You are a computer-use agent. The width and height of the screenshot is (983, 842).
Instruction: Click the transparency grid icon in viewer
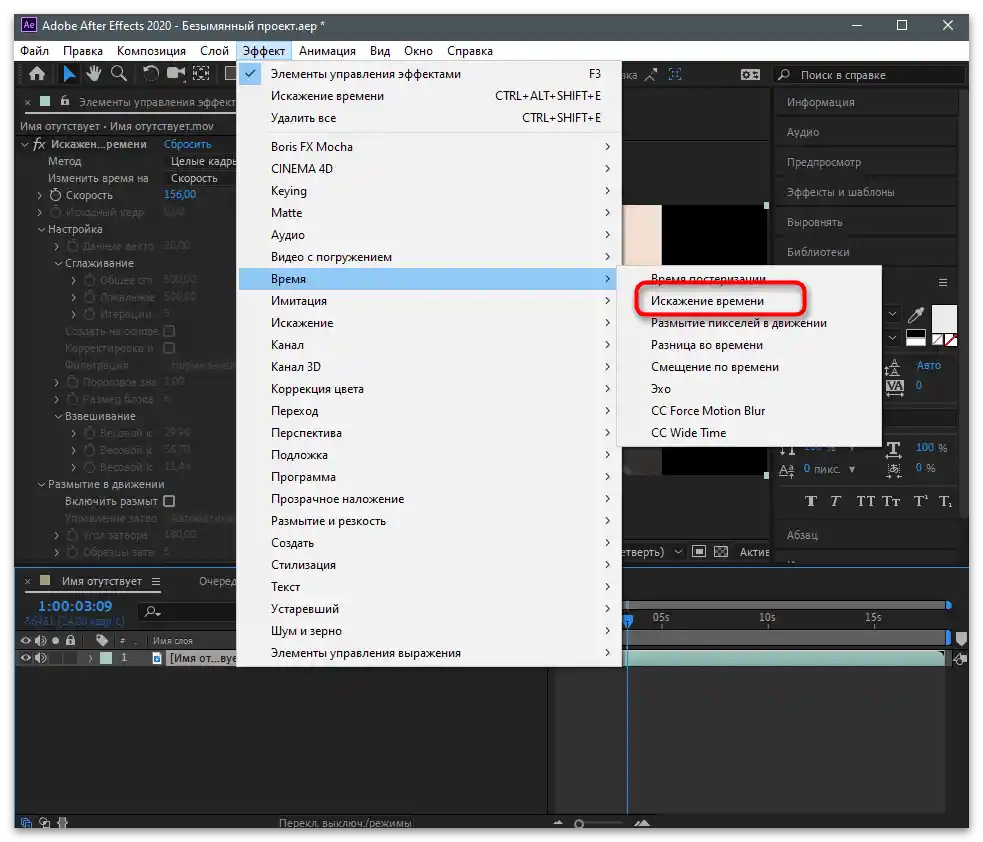coord(721,552)
